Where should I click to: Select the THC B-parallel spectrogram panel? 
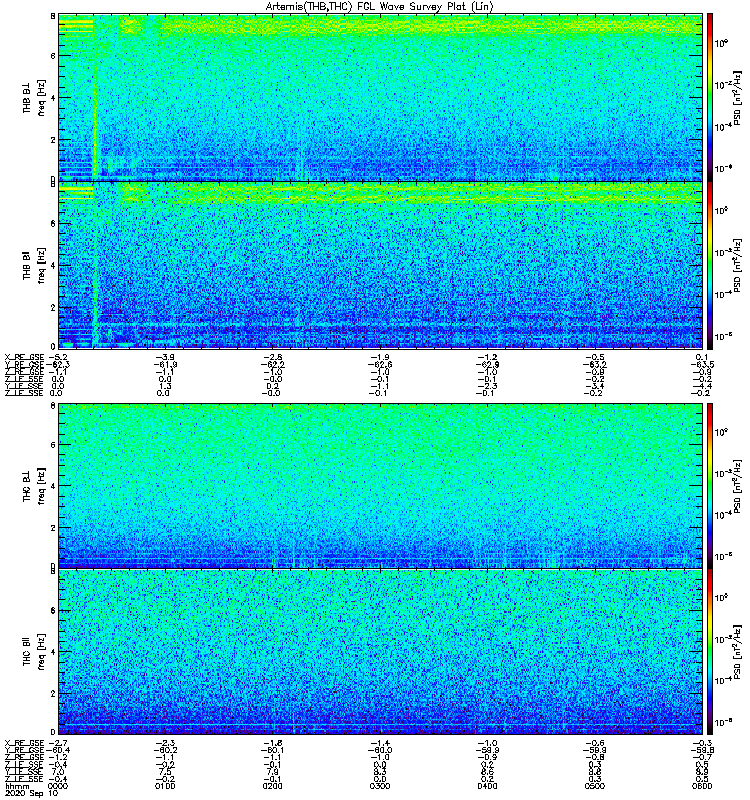[380, 652]
